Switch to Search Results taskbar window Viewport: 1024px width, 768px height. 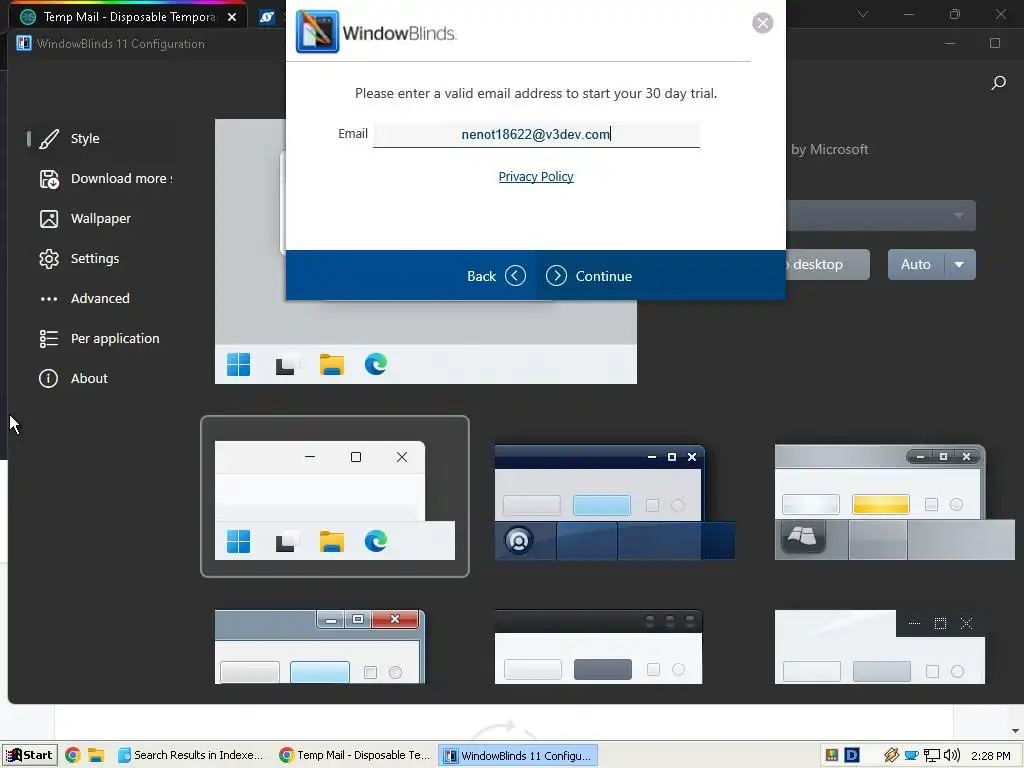(x=191, y=756)
